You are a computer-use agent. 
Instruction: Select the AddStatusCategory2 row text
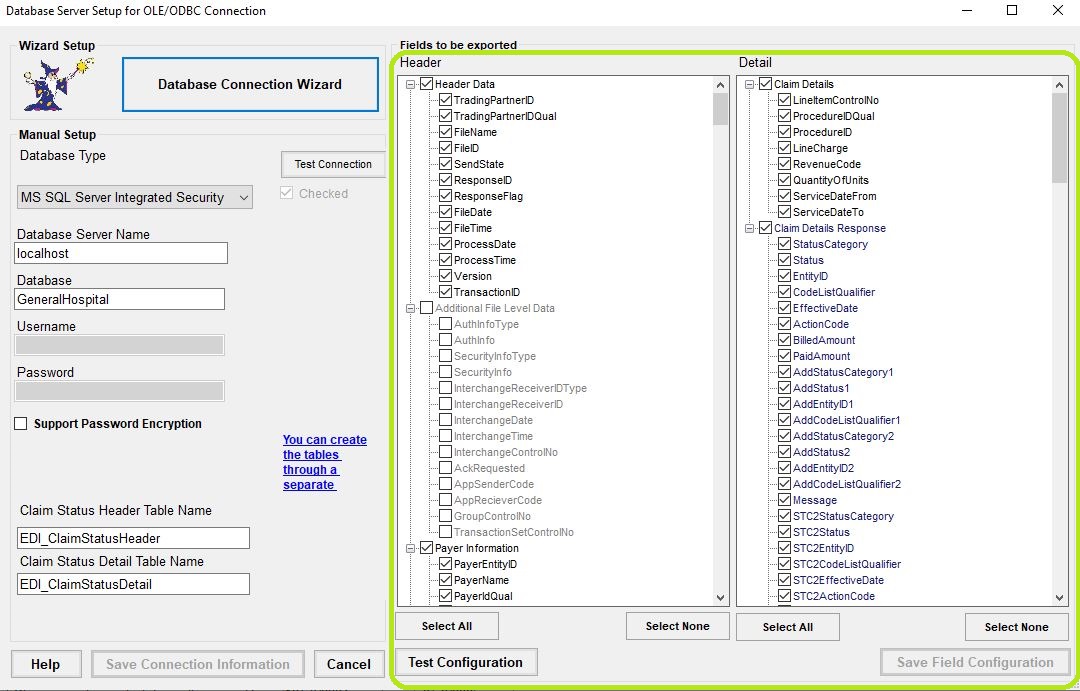point(843,436)
